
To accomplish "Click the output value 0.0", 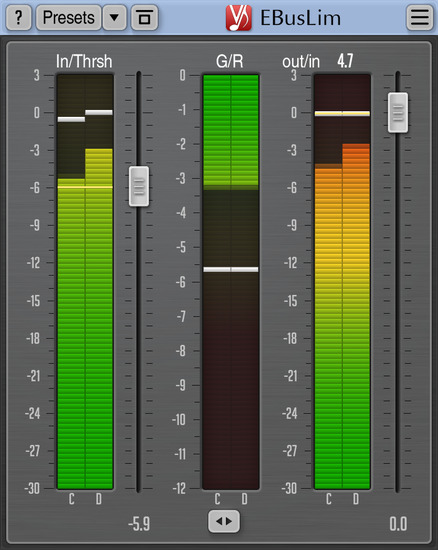I will pyautogui.click(x=398, y=524).
